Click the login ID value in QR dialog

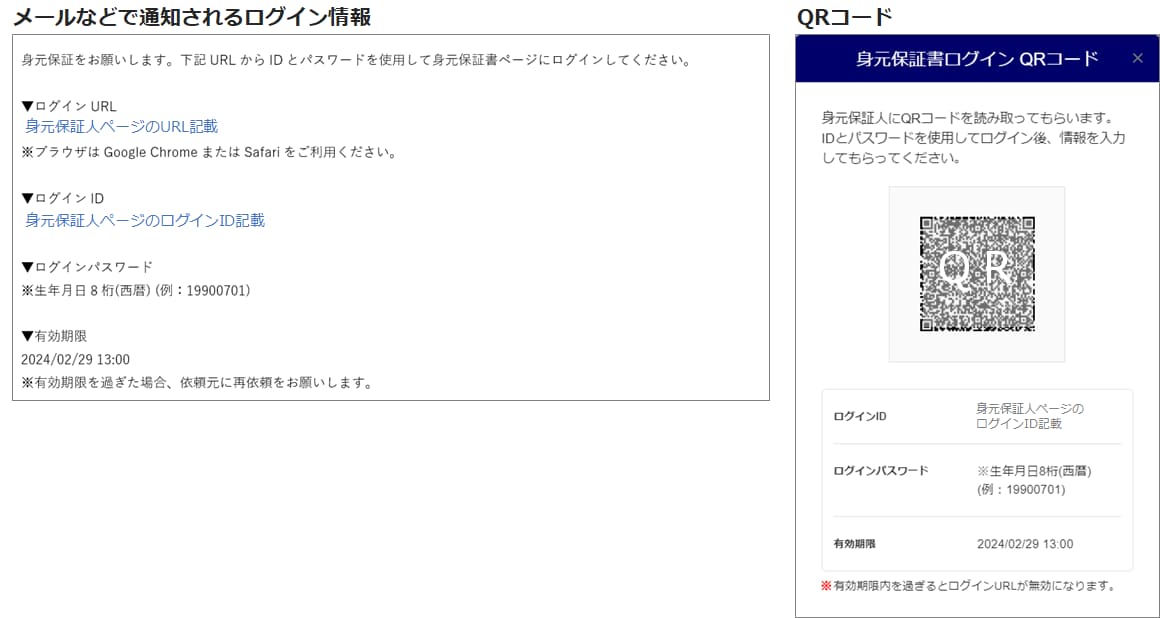pos(1029,416)
